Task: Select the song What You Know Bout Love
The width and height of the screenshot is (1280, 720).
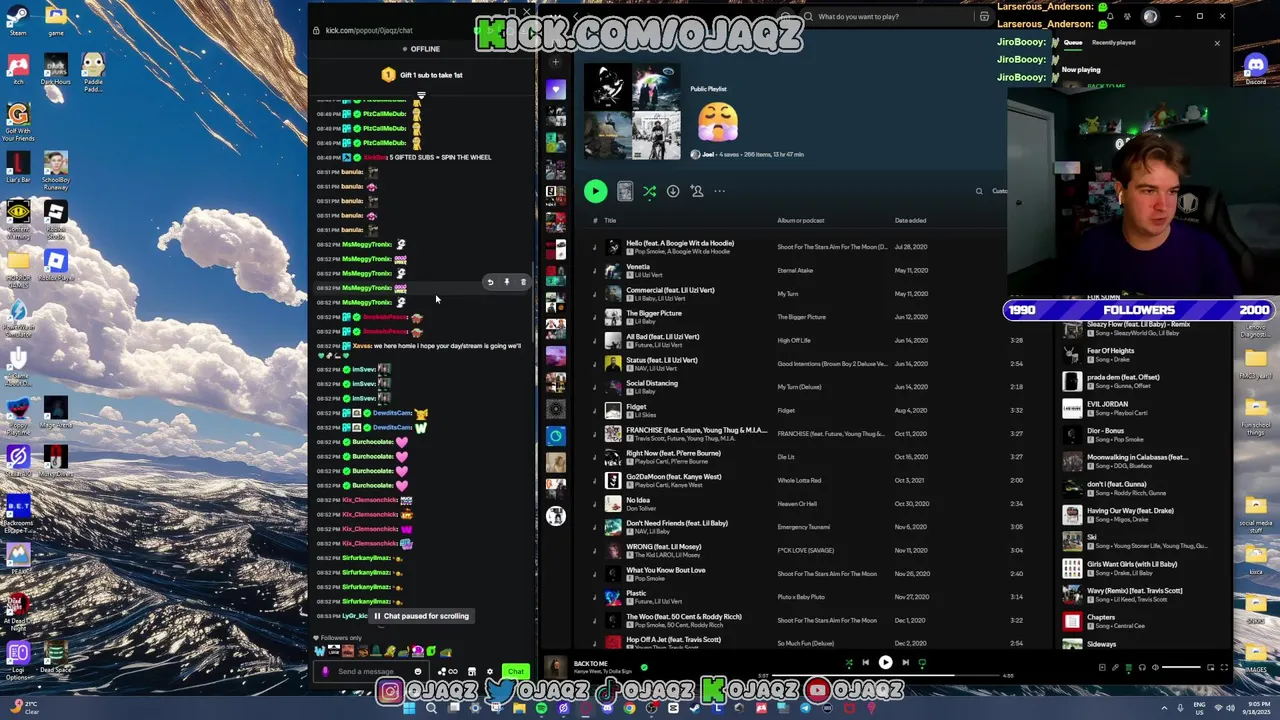Action: coord(666,570)
